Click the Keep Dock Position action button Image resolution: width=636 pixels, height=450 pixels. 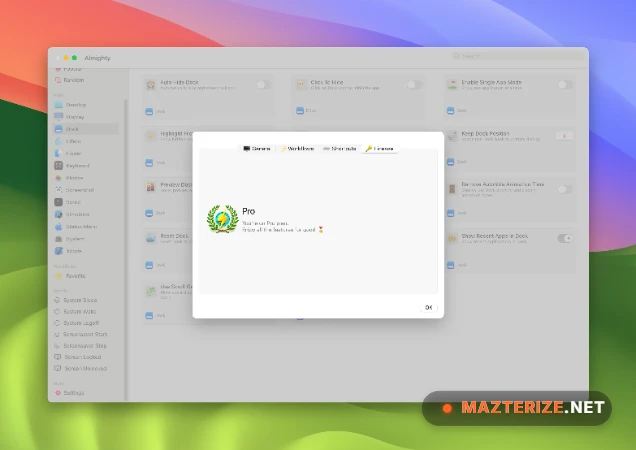(564, 136)
